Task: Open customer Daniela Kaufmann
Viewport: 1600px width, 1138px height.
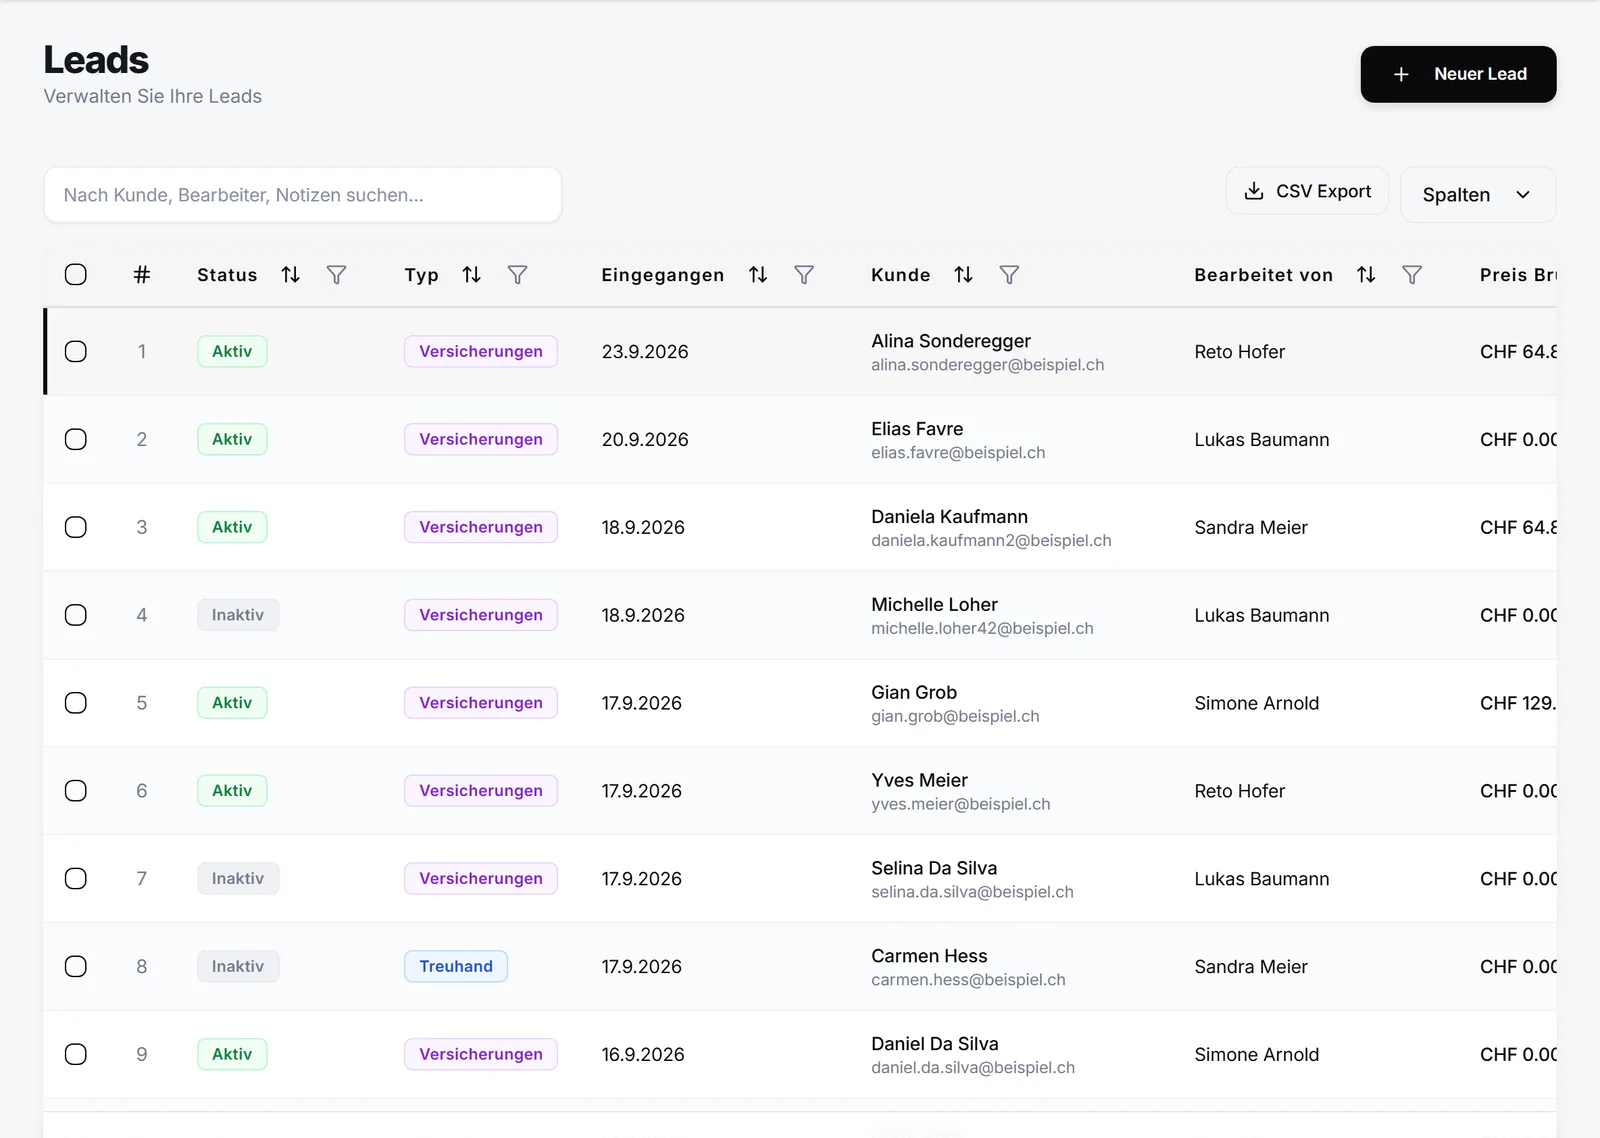Action: [949, 517]
